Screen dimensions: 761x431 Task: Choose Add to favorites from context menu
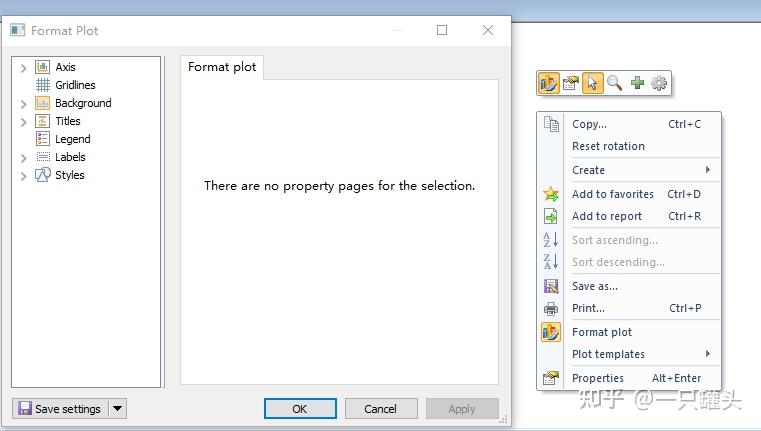[x=612, y=194]
